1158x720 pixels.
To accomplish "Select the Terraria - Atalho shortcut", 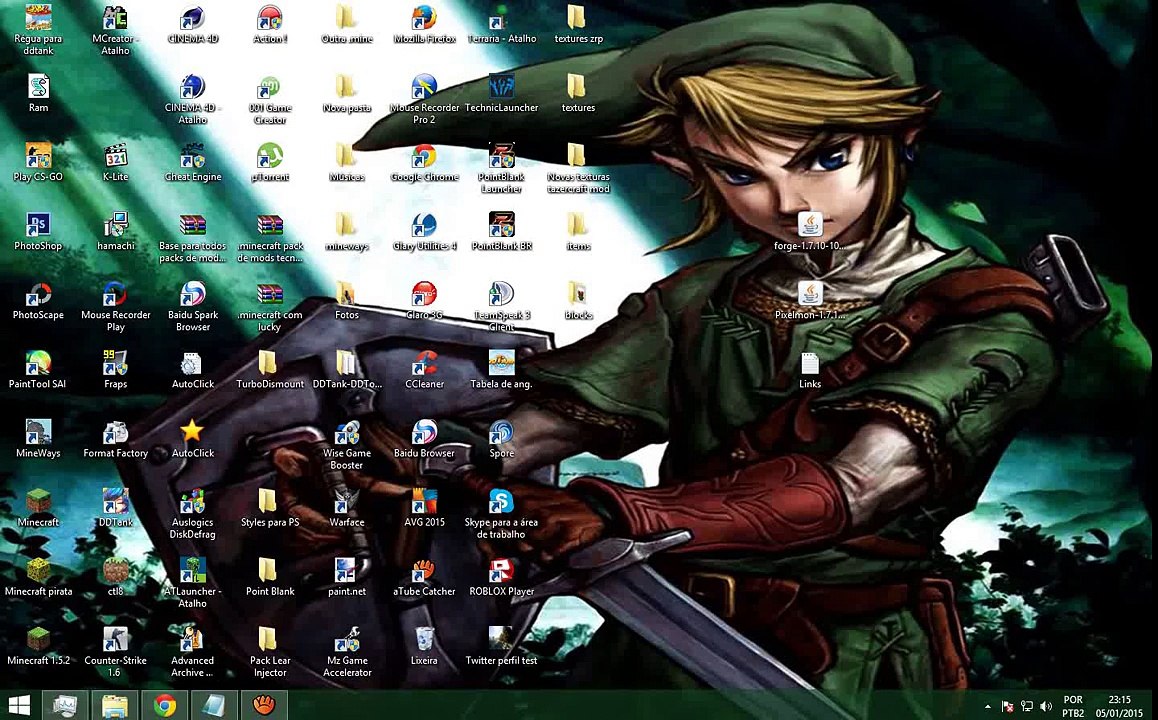I will [501, 18].
